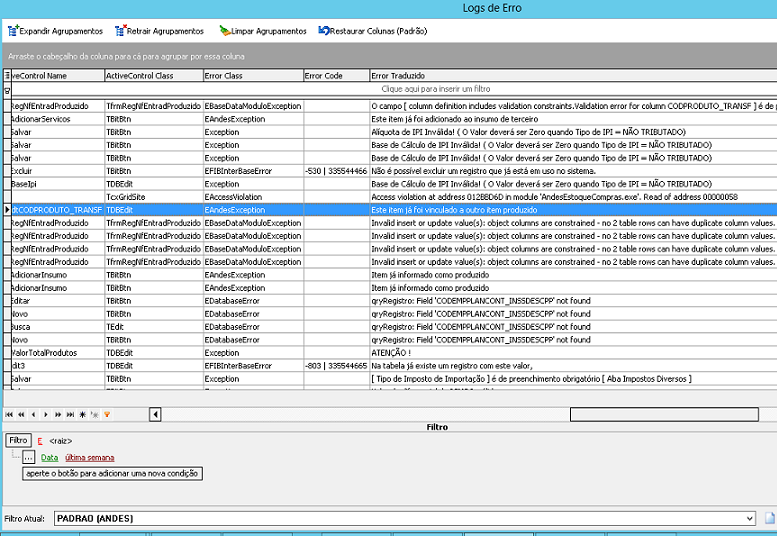Select the BaseIpi TDBEdit row
This screenshot has height=536, width=777.
[394, 184]
